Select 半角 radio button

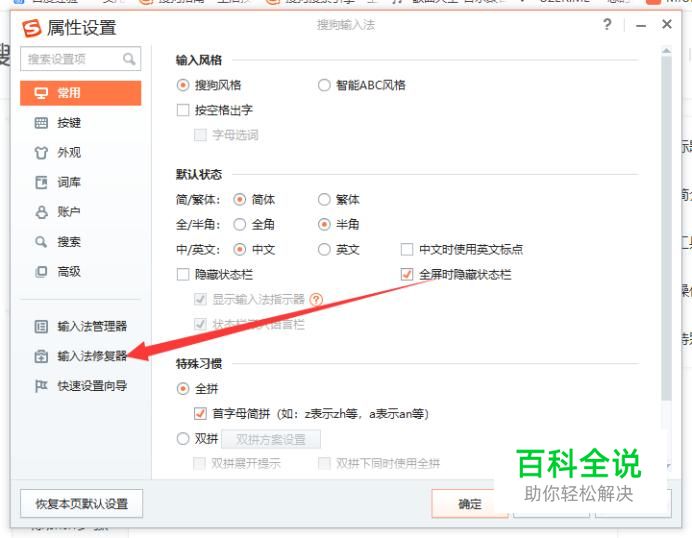pyautogui.click(x=324, y=225)
